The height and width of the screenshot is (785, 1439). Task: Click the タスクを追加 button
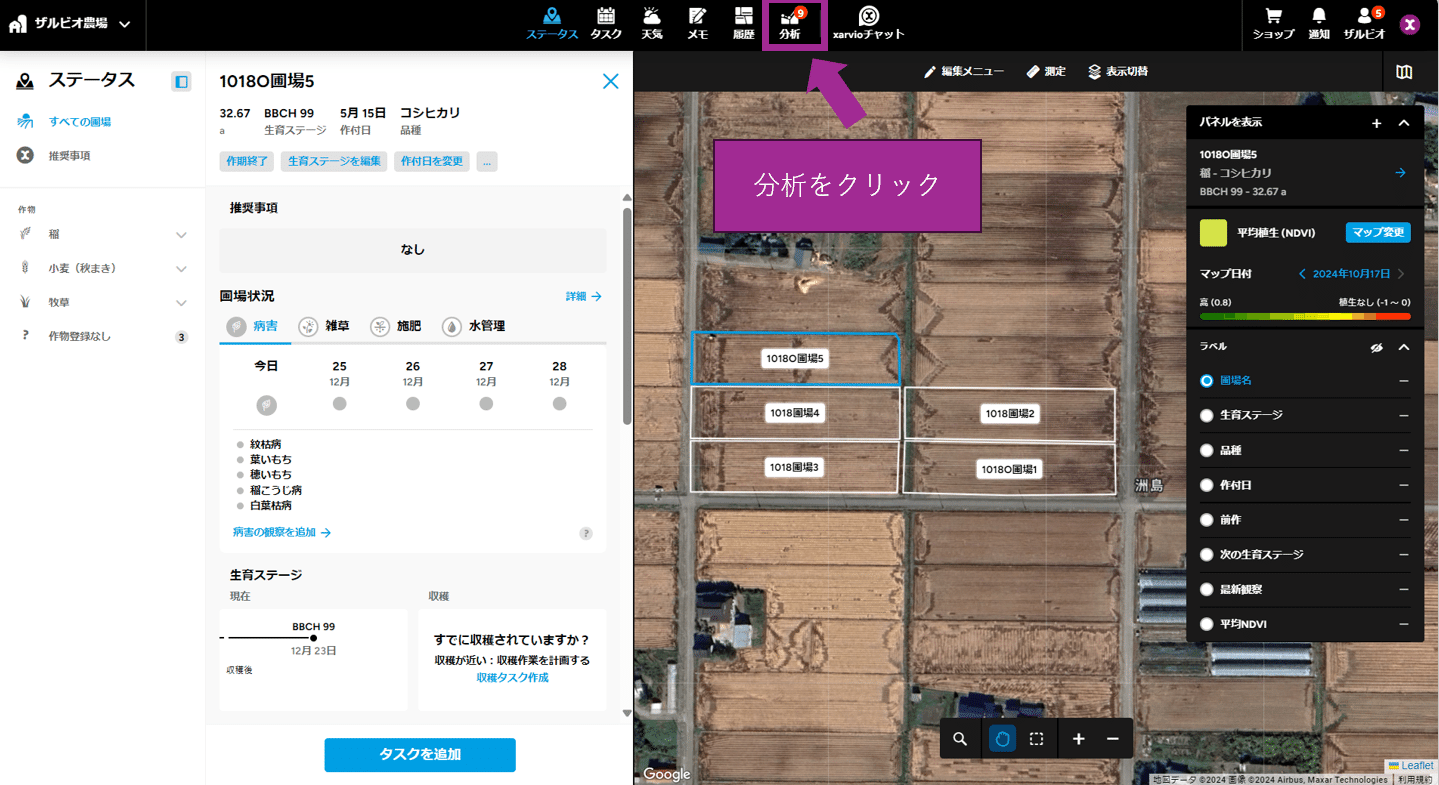(420, 755)
